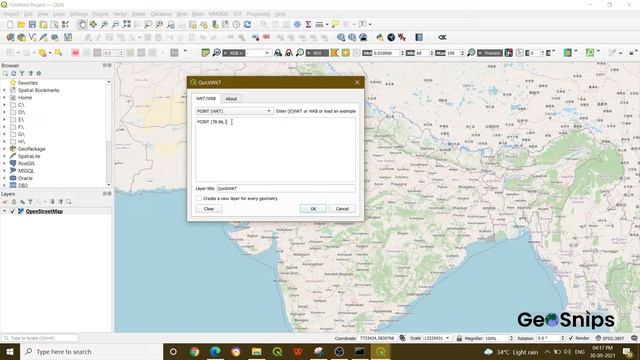This screenshot has width=640, height=360.
Task: Select the Zoom Out tool
Action: pyautogui.click(x=116, y=24)
